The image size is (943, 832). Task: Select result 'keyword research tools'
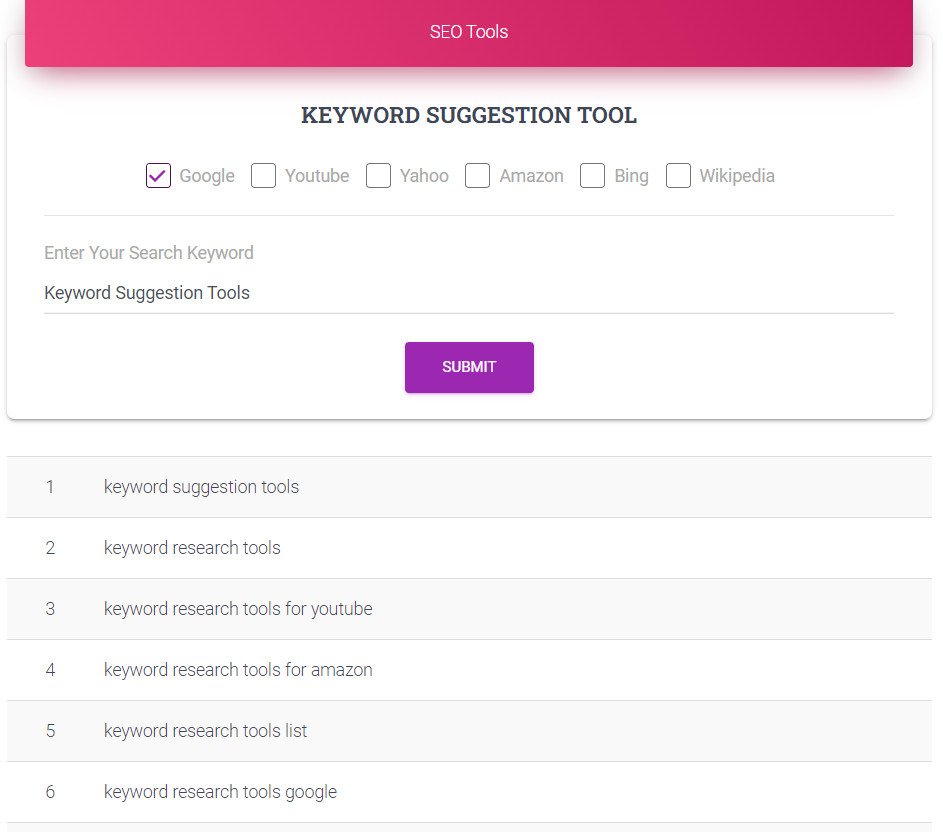[x=469, y=548]
